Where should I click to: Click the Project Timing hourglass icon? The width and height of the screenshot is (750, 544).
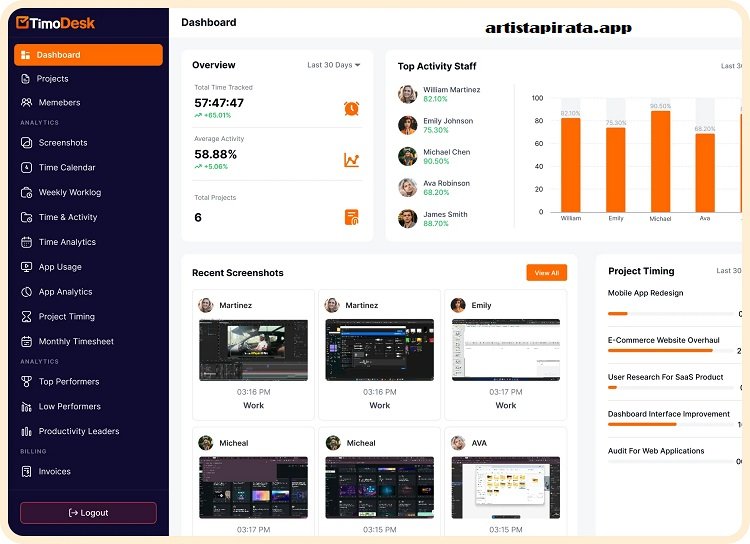click(x=26, y=317)
